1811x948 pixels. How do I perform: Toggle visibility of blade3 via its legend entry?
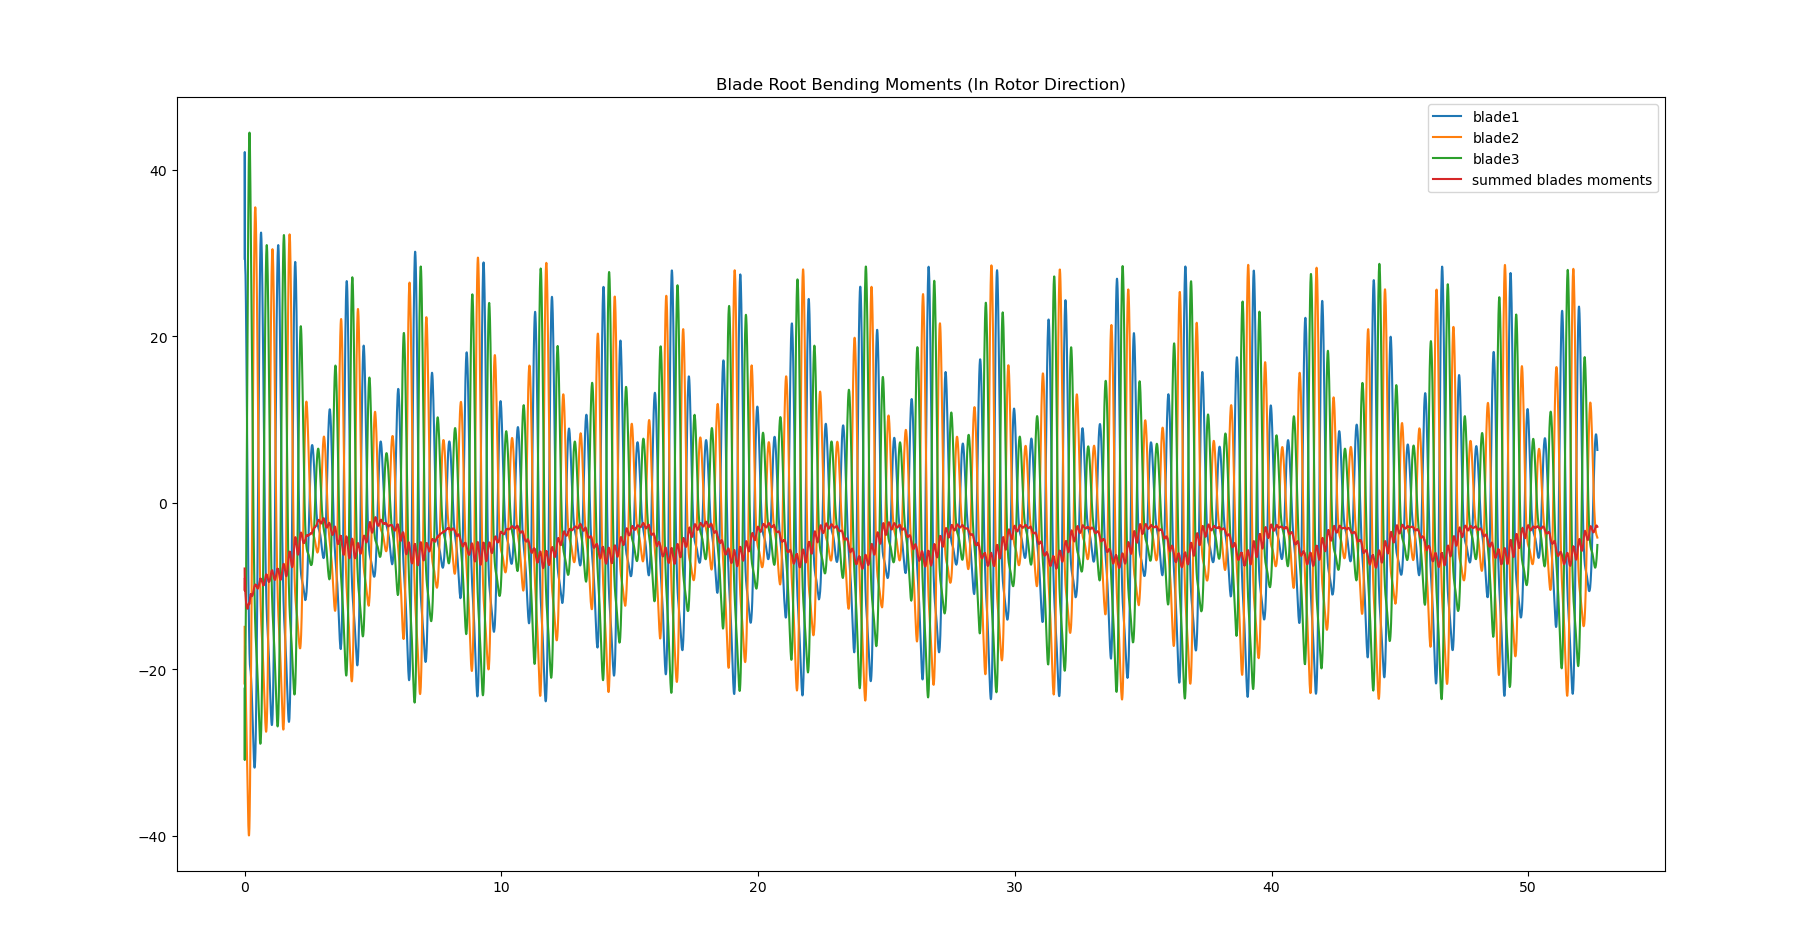[1495, 158]
